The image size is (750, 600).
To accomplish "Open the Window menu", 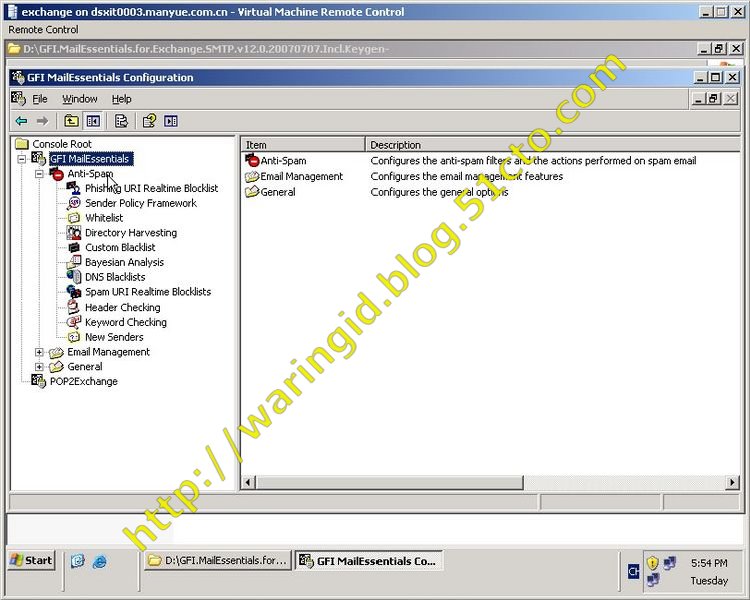I will pos(80,99).
